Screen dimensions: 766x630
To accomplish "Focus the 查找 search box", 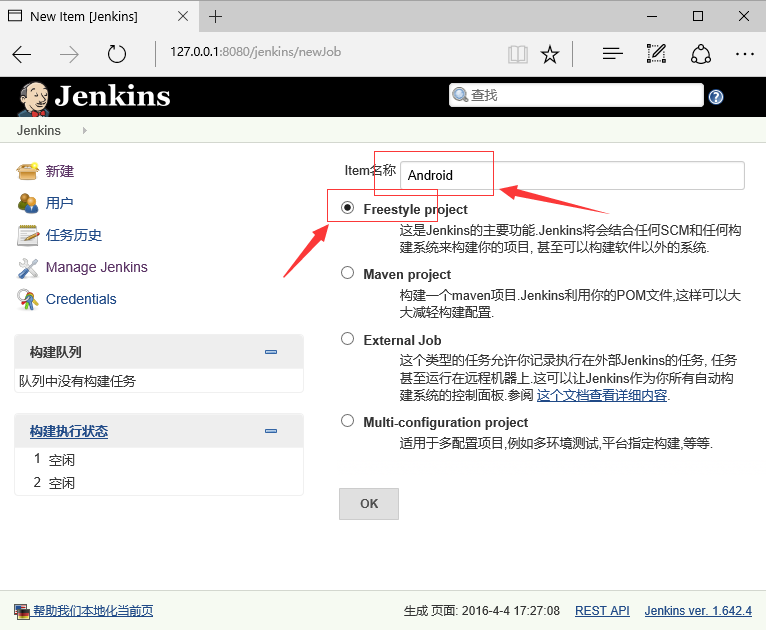I will (576, 95).
